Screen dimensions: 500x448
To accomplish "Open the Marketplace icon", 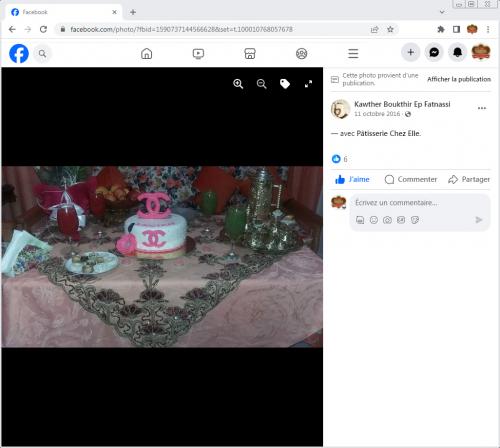I will click(250, 53).
